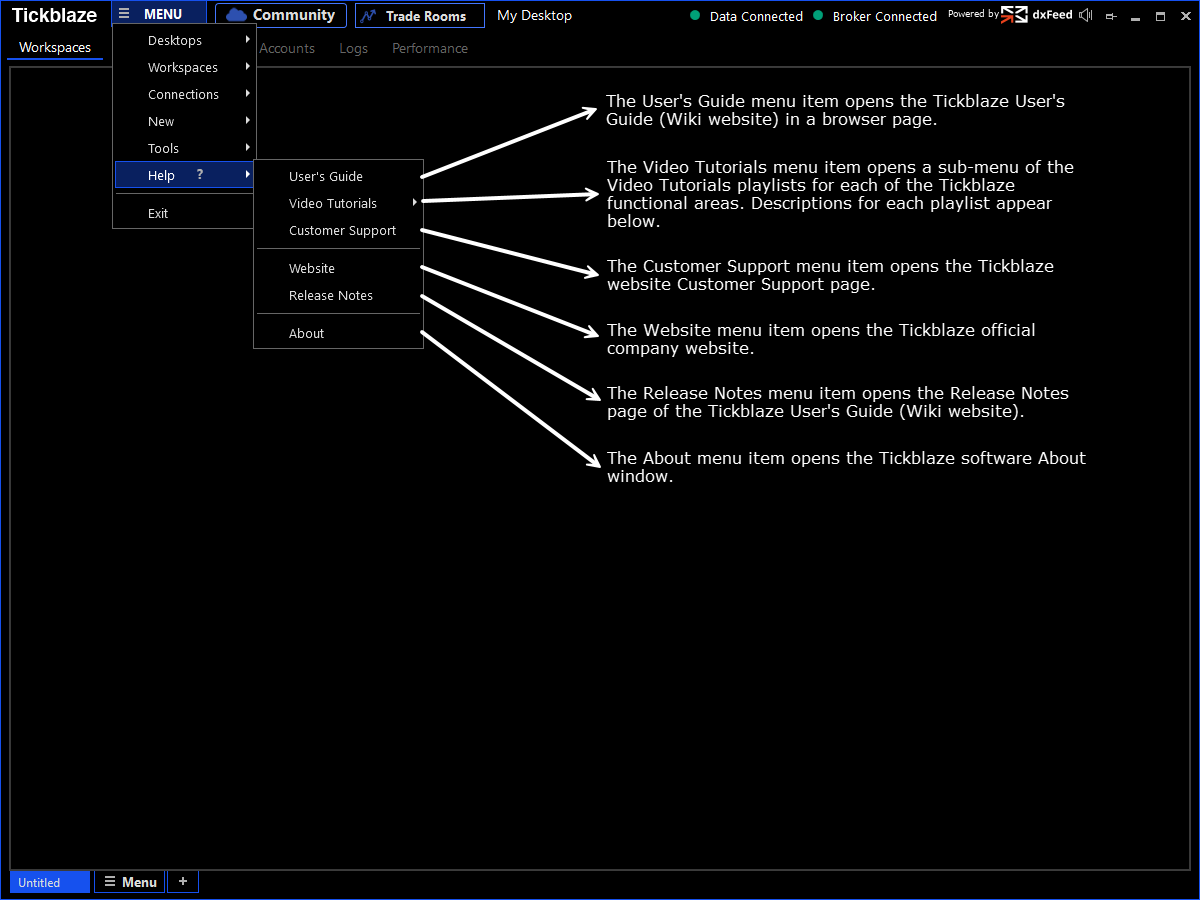The width and height of the screenshot is (1200, 900).
Task: Expand arrow beside Desktops
Action: click(247, 39)
